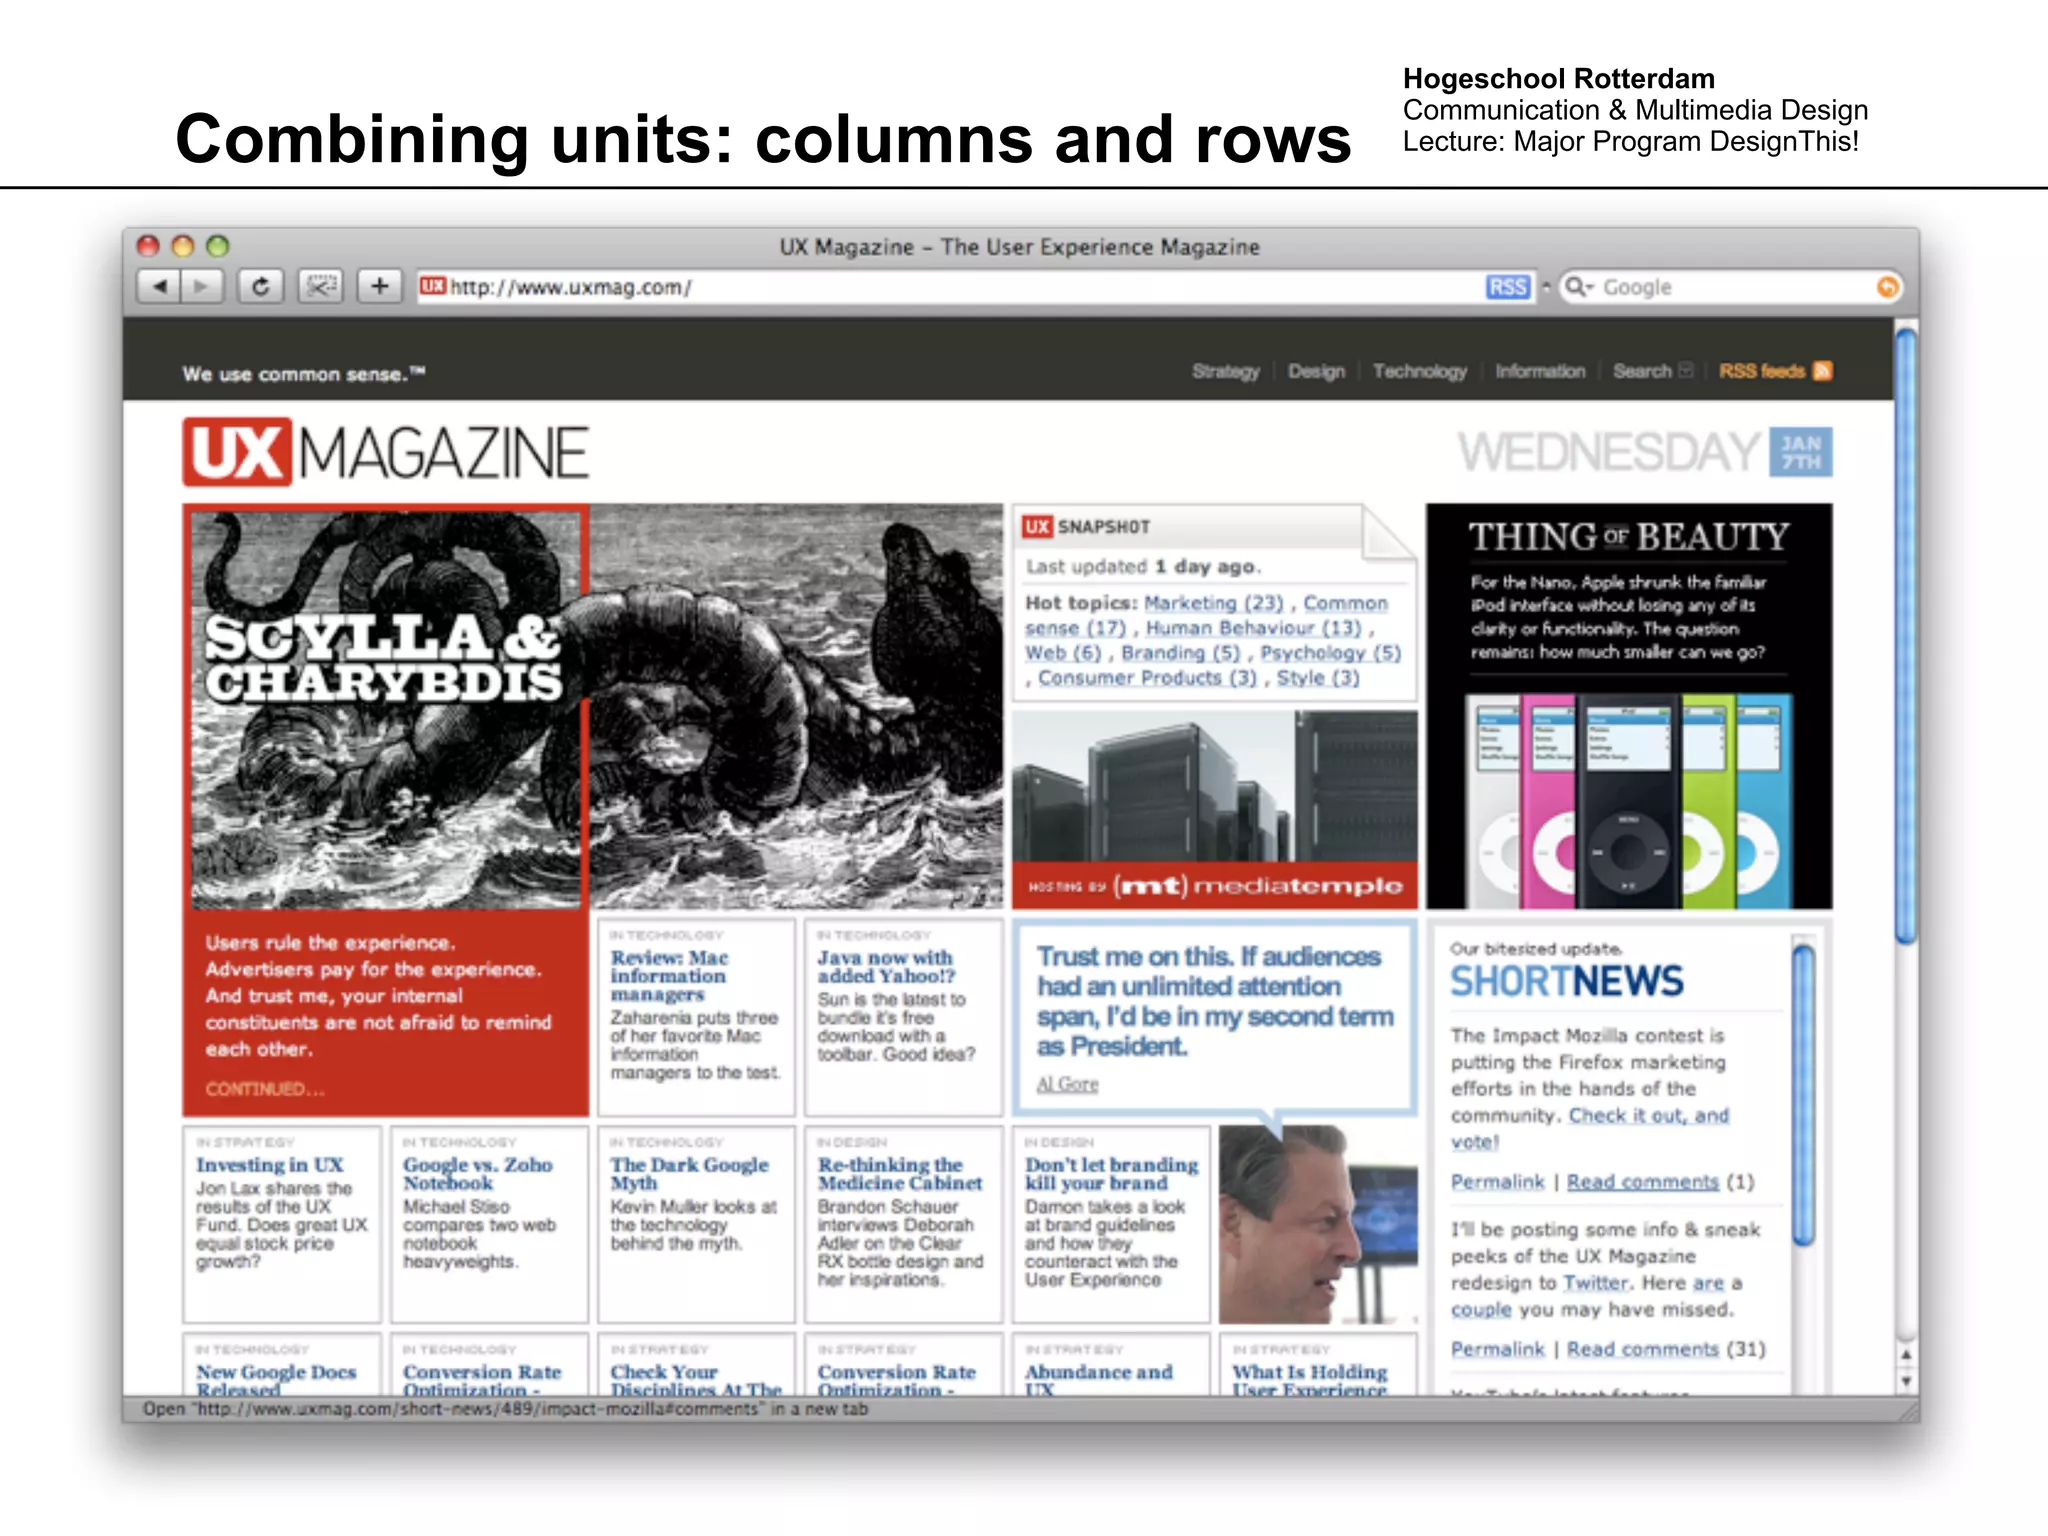Open the Strategy nav item

pos(1225,371)
